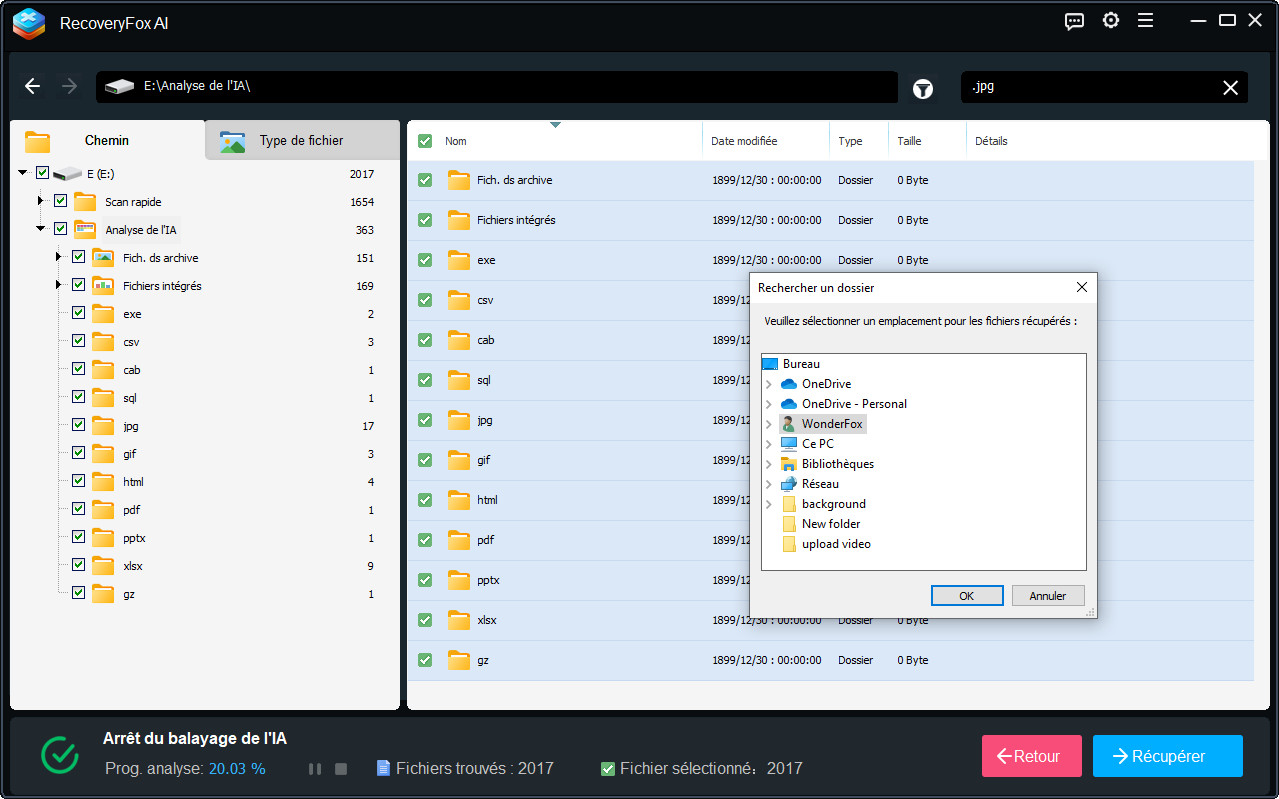This screenshot has height=799, width=1279.
Task: Select the jpg folder icon in file list
Action: [x=459, y=420]
